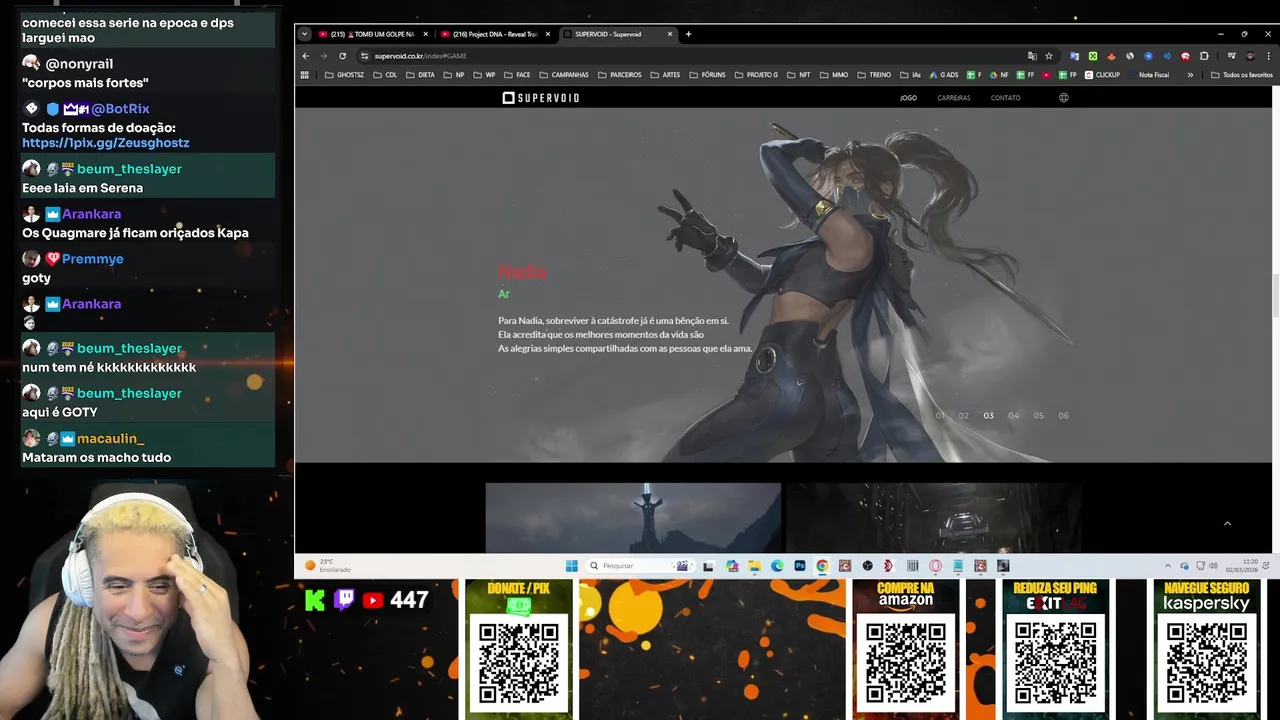The height and width of the screenshot is (720, 1280).
Task: Open the CDL bookmark folder
Action: click(x=385, y=75)
